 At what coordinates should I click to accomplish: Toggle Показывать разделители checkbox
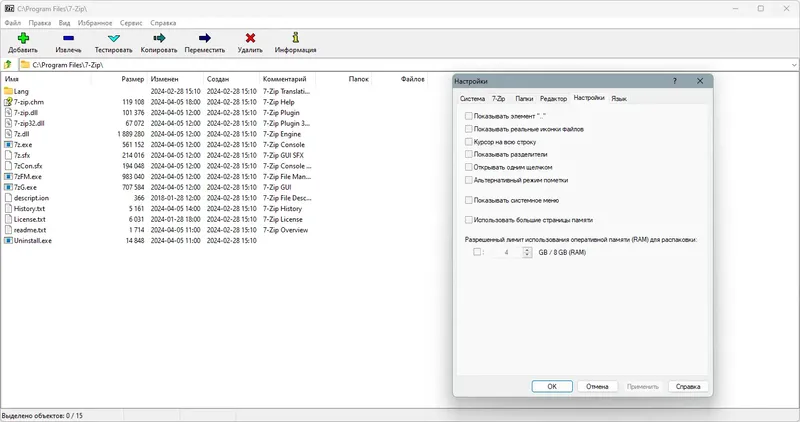(x=468, y=154)
